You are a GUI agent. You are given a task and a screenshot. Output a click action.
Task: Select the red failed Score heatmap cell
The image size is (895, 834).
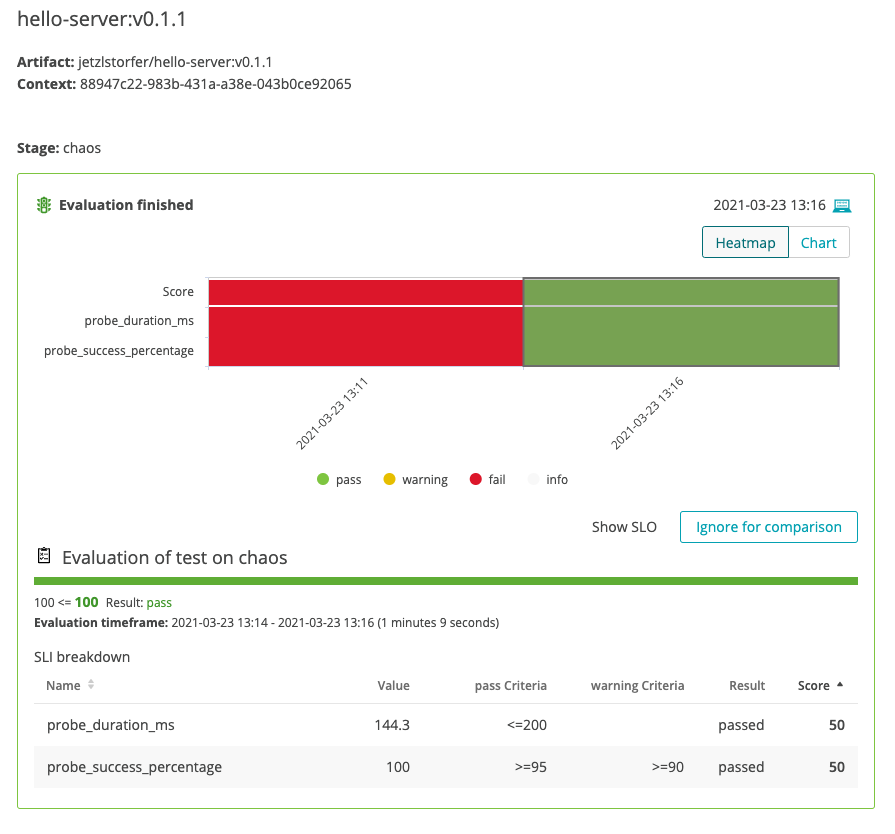[366, 292]
